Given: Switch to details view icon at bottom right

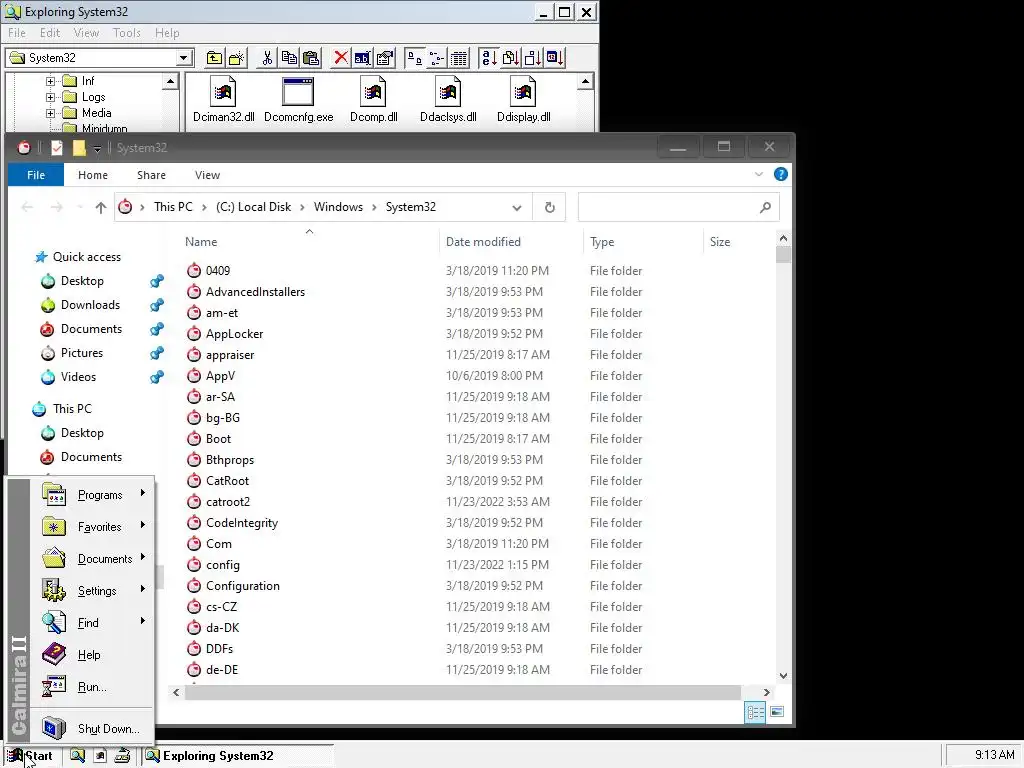Looking at the screenshot, I should coord(755,712).
